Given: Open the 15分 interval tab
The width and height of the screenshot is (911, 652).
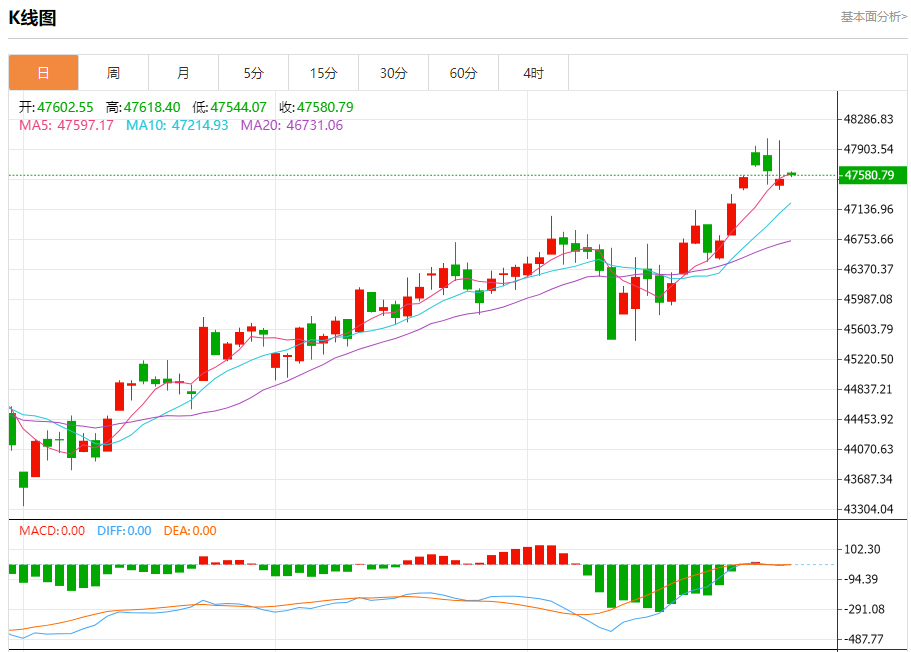Looking at the screenshot, I should click(324, 73).
